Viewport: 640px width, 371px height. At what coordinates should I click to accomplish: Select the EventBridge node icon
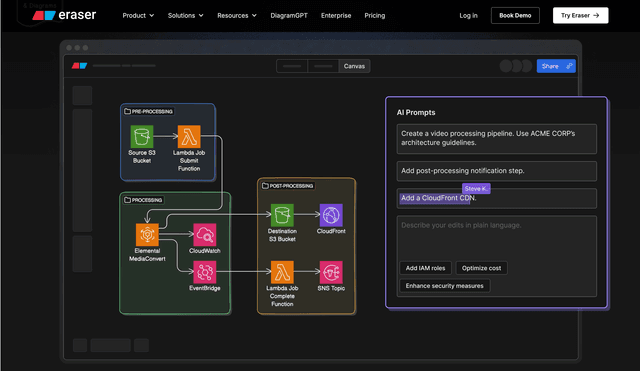(x=204, y=272)
